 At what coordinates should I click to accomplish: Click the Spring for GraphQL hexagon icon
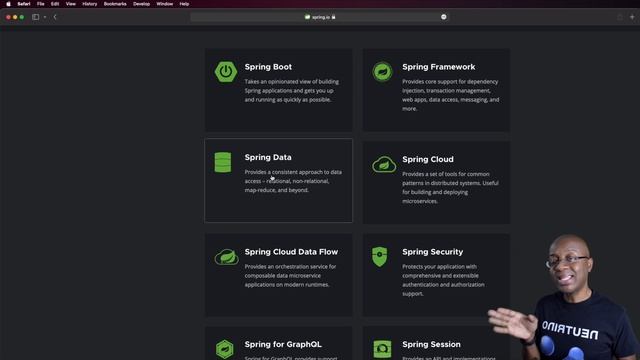coord(225,349)
